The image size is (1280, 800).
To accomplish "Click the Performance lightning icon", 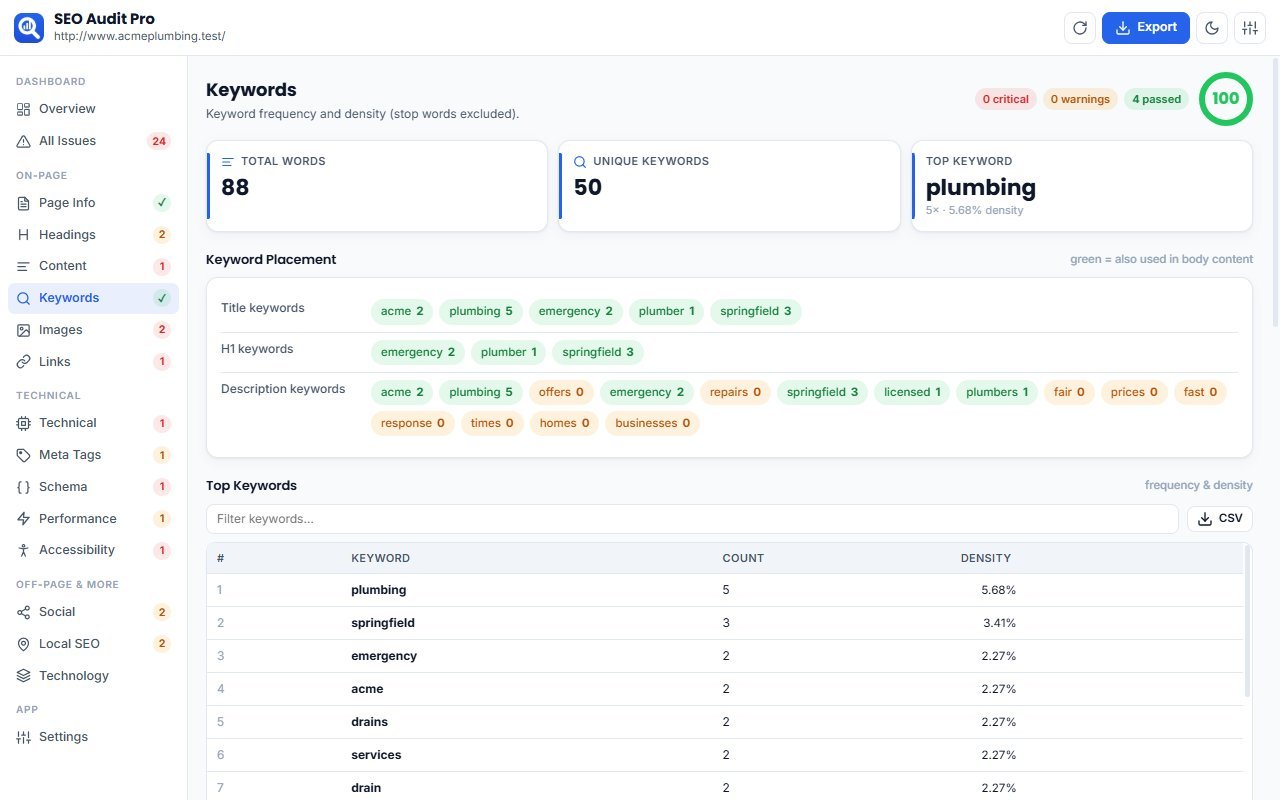I will point(24,519).
